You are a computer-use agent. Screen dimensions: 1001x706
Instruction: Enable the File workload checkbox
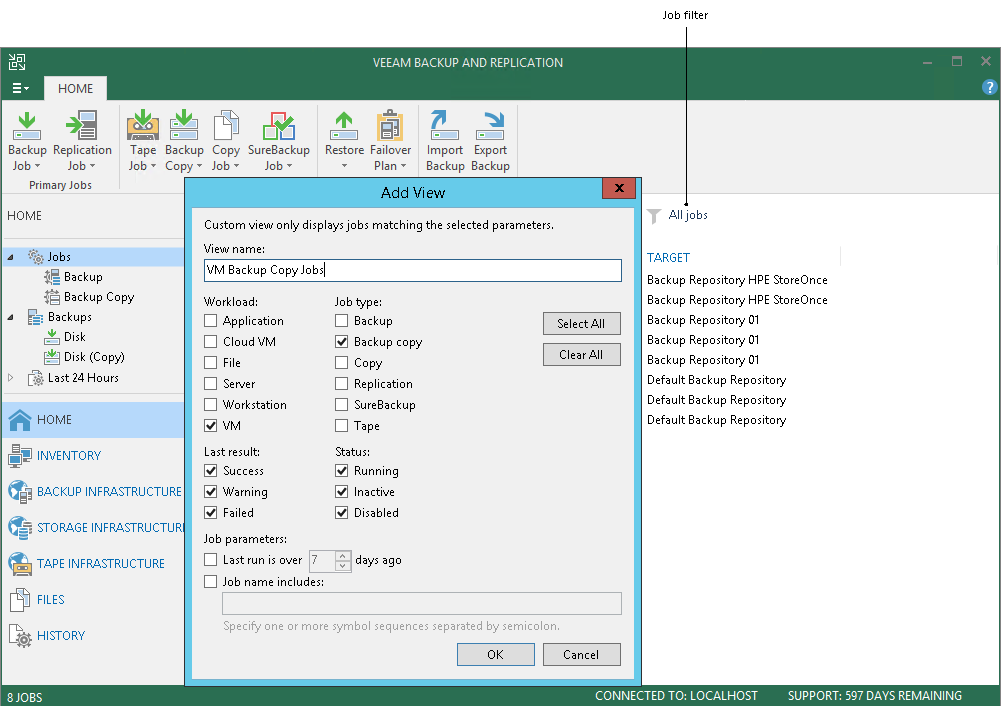pyautogui.click(x=211, y=363)
